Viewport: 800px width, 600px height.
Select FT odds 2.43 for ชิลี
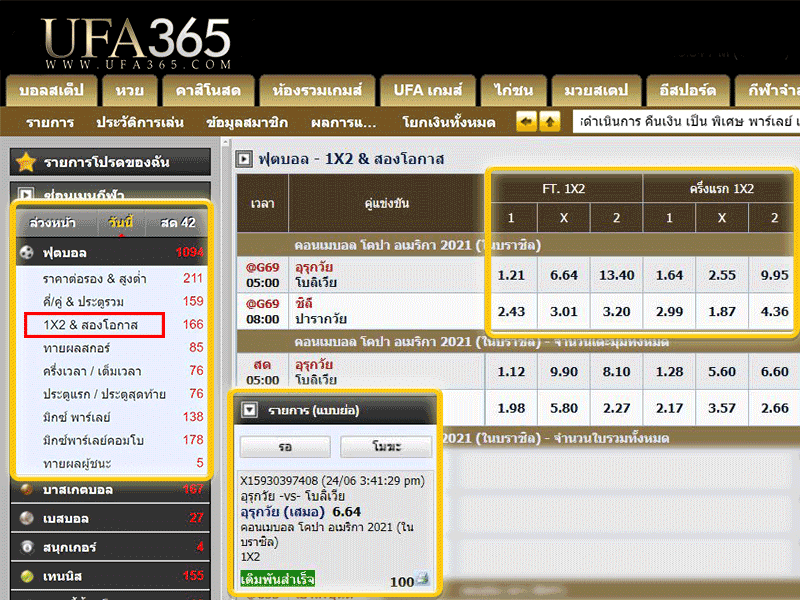511,311
